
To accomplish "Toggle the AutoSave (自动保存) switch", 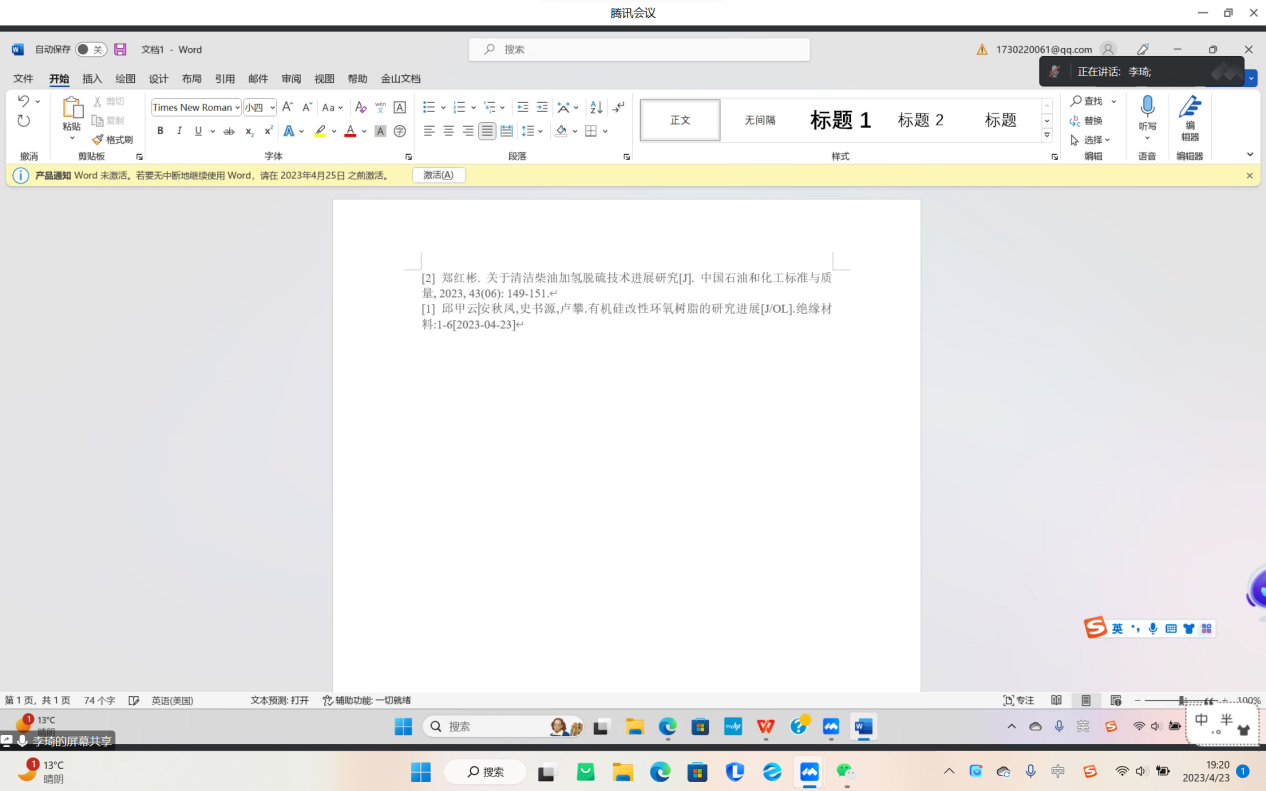I will pyautogui.click(x=91, y=49).
